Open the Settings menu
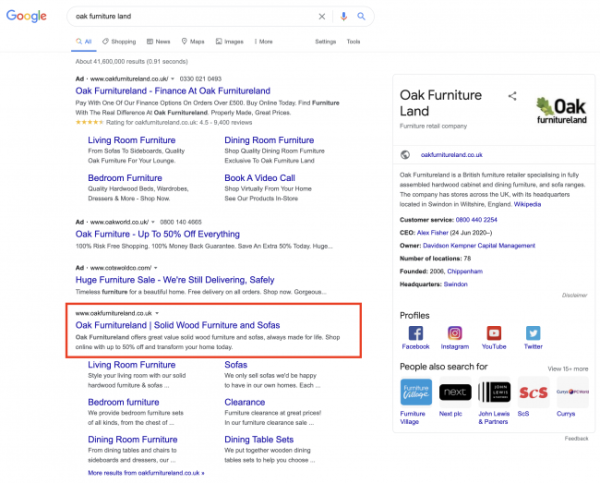 tap(325, 42)
